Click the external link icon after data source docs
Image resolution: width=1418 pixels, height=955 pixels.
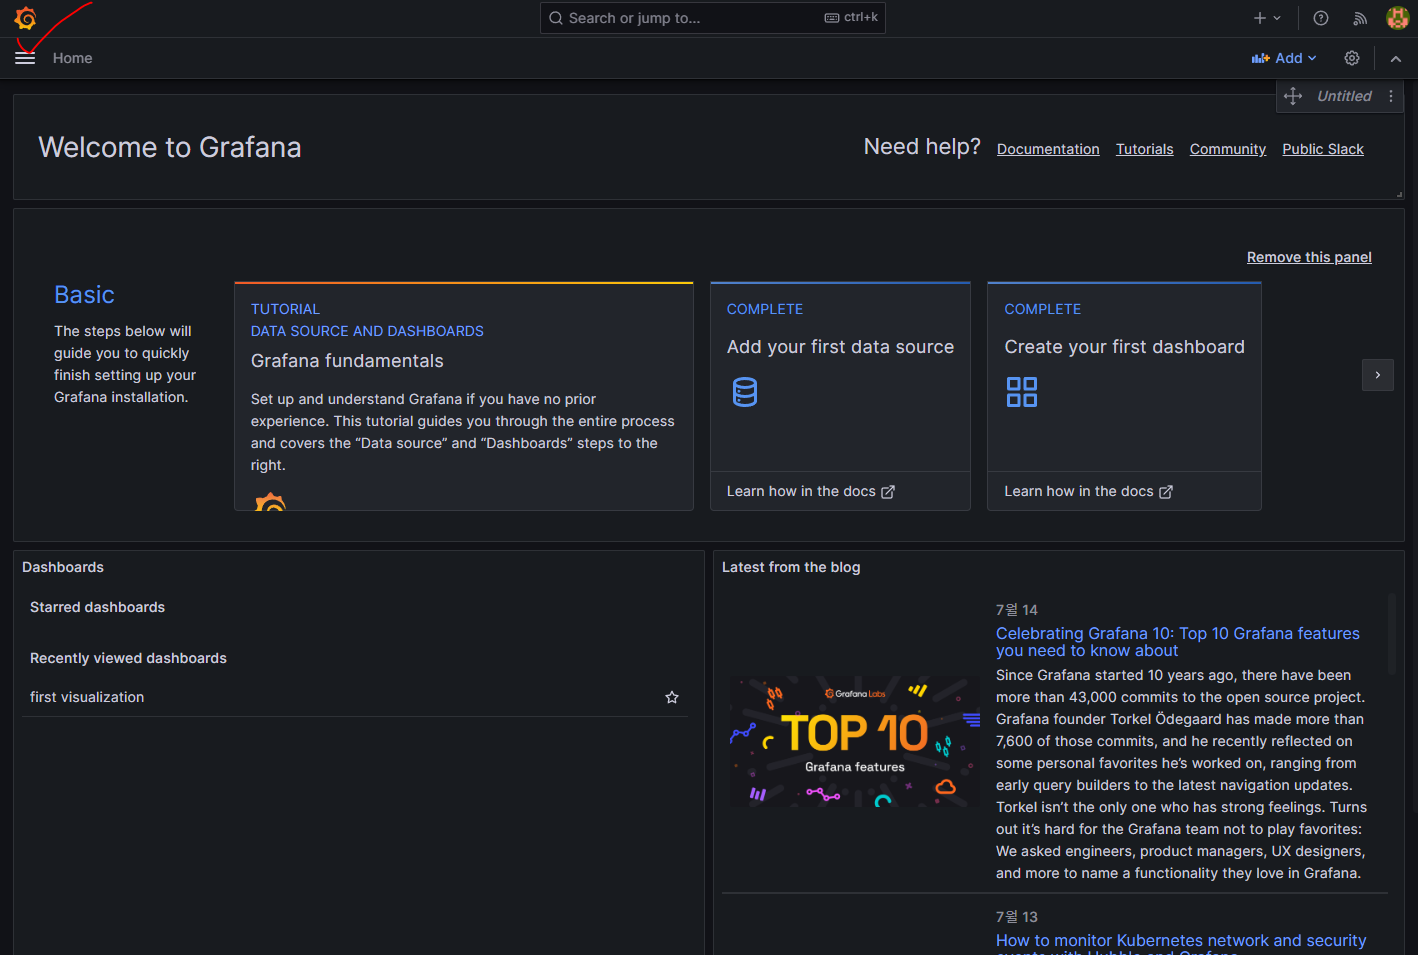(x=888, y=492)
